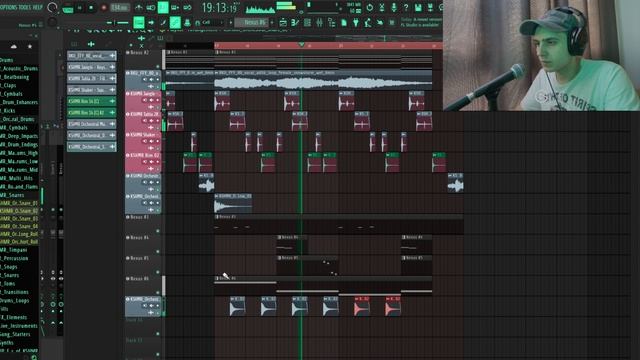Open the piano roll view icon
The height and width of the screenshot is (360, 640).
(x=295, y=22)
